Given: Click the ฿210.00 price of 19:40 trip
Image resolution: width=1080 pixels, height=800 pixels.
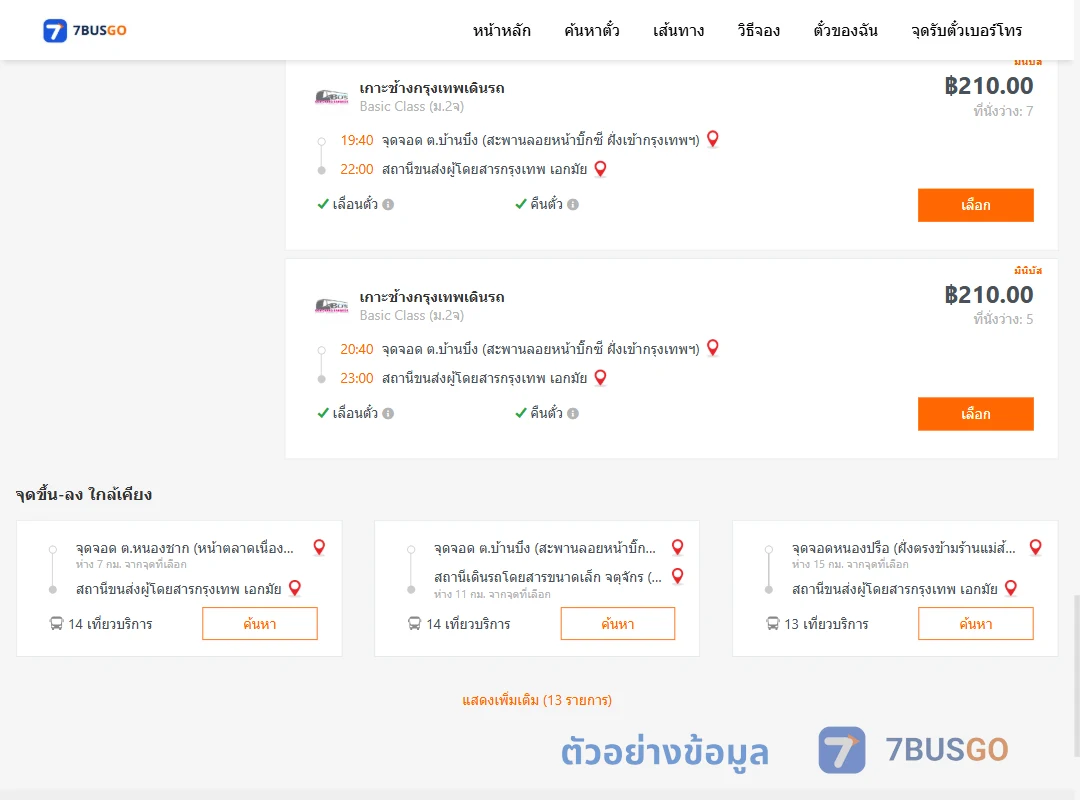Looking at the screenshot, I should coord(988,86).
